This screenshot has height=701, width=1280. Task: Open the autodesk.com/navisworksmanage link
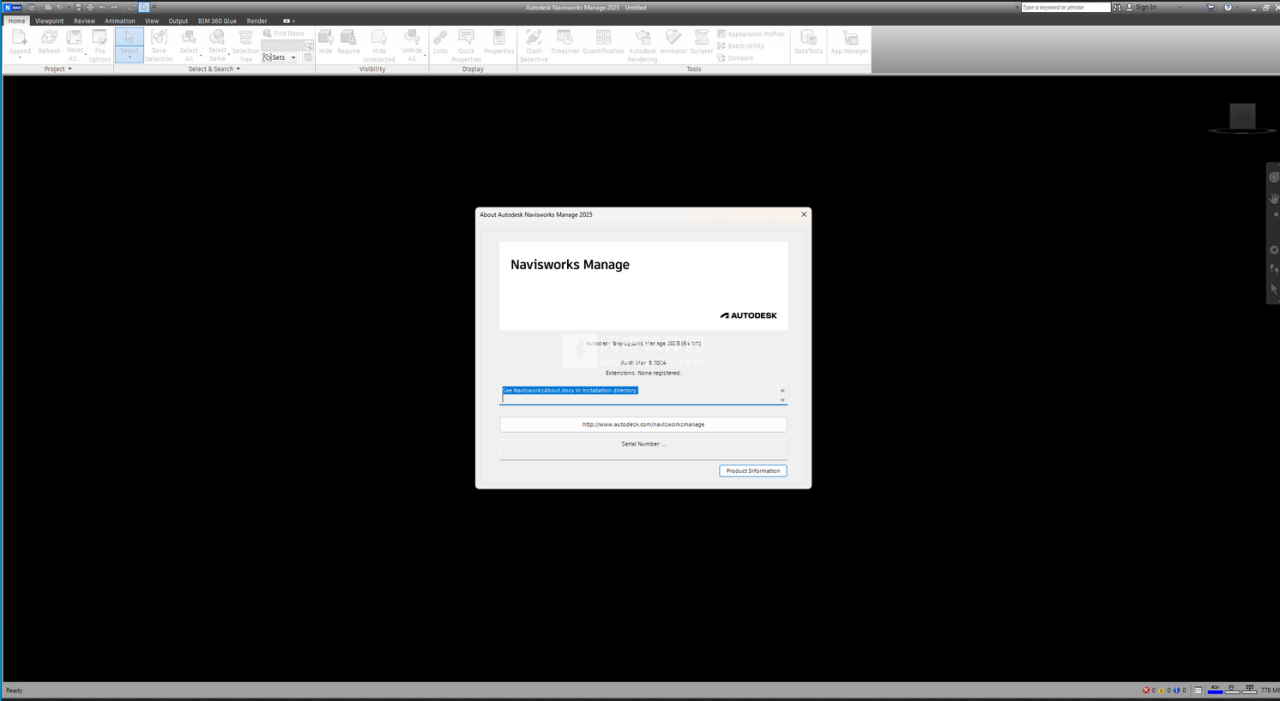coord(643,424)
